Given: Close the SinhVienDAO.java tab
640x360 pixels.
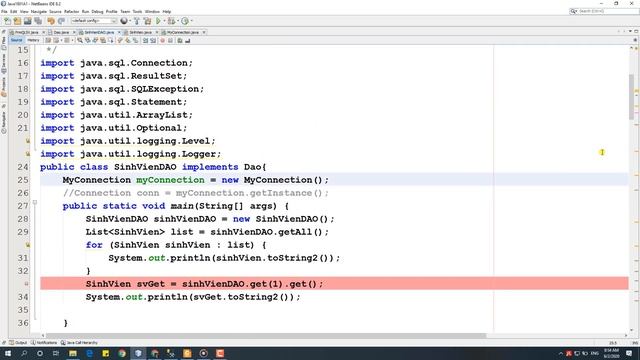Looking at the screenshot, I should (x=119, y=32).
